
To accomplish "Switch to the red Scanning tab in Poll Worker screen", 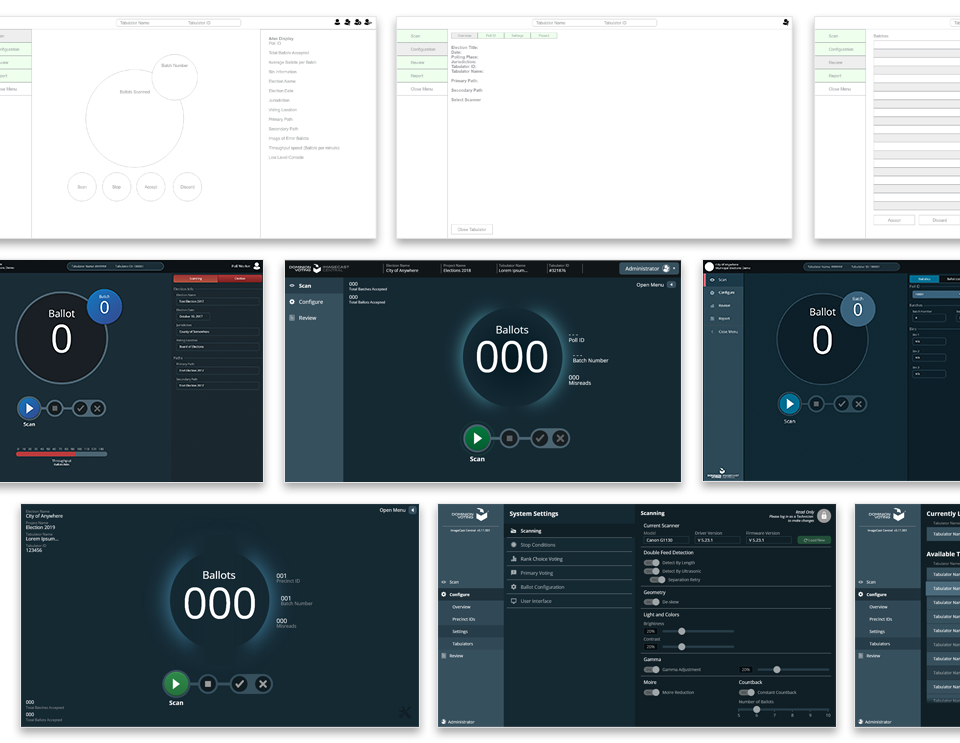I will coord(195,278).
